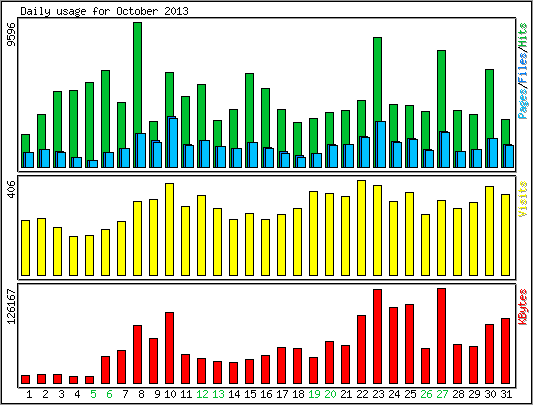Click the 'Pages/Files/Hits' legend label
This screenshot has width=533, height=405.
coord(523,70)
